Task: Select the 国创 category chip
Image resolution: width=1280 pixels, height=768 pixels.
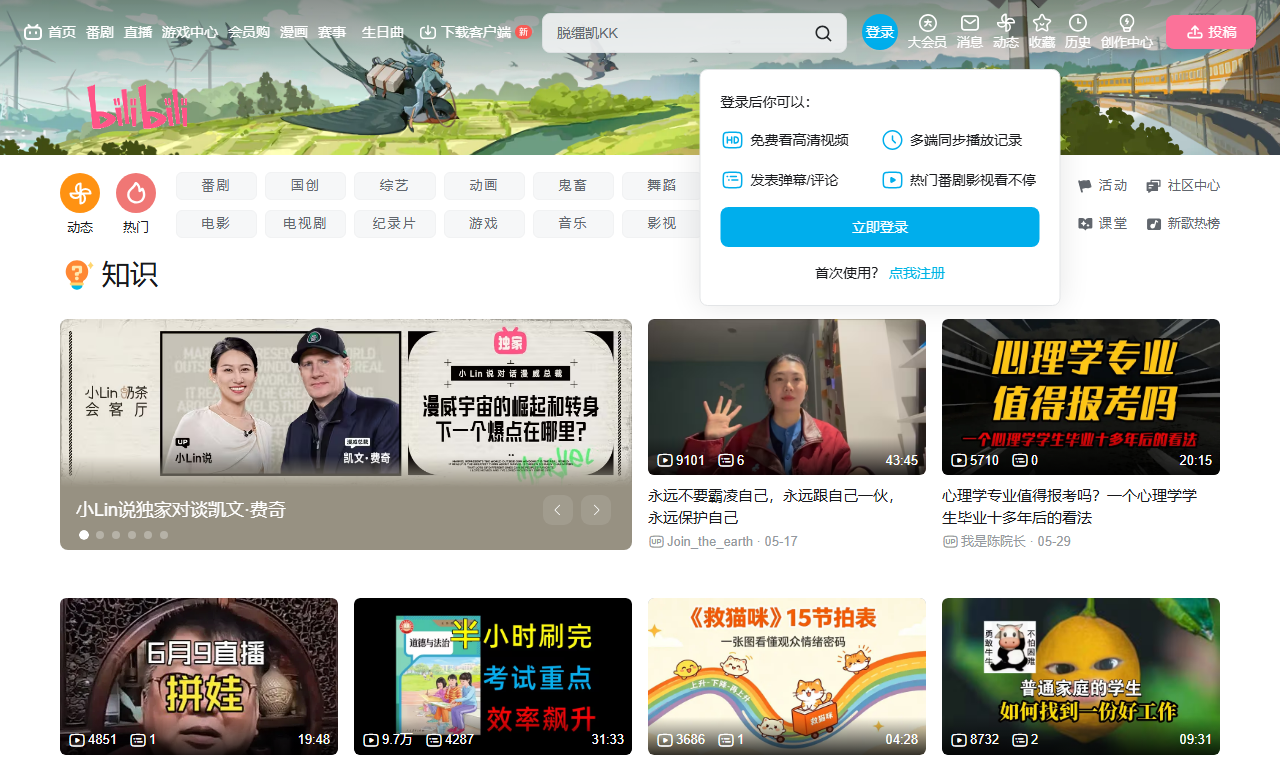Action: tap(305, 186)
